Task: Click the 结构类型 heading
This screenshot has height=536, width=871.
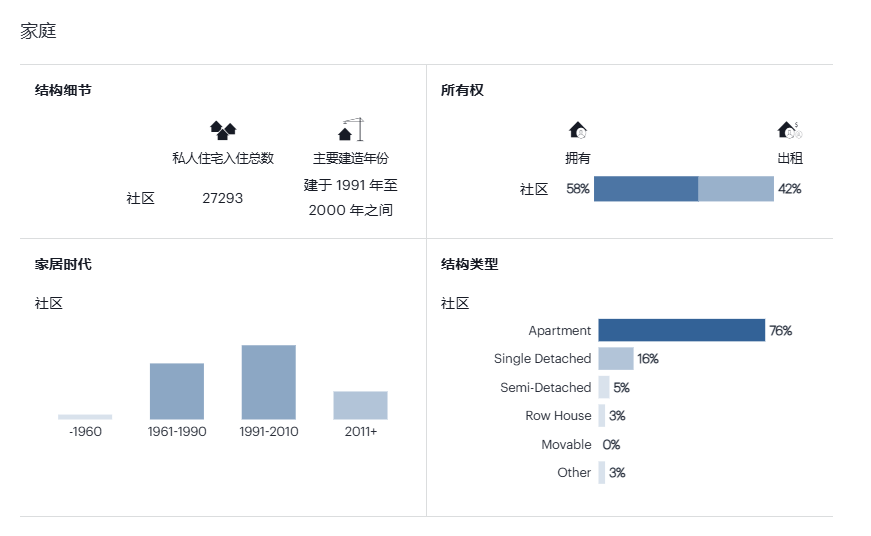Action: 469,264
